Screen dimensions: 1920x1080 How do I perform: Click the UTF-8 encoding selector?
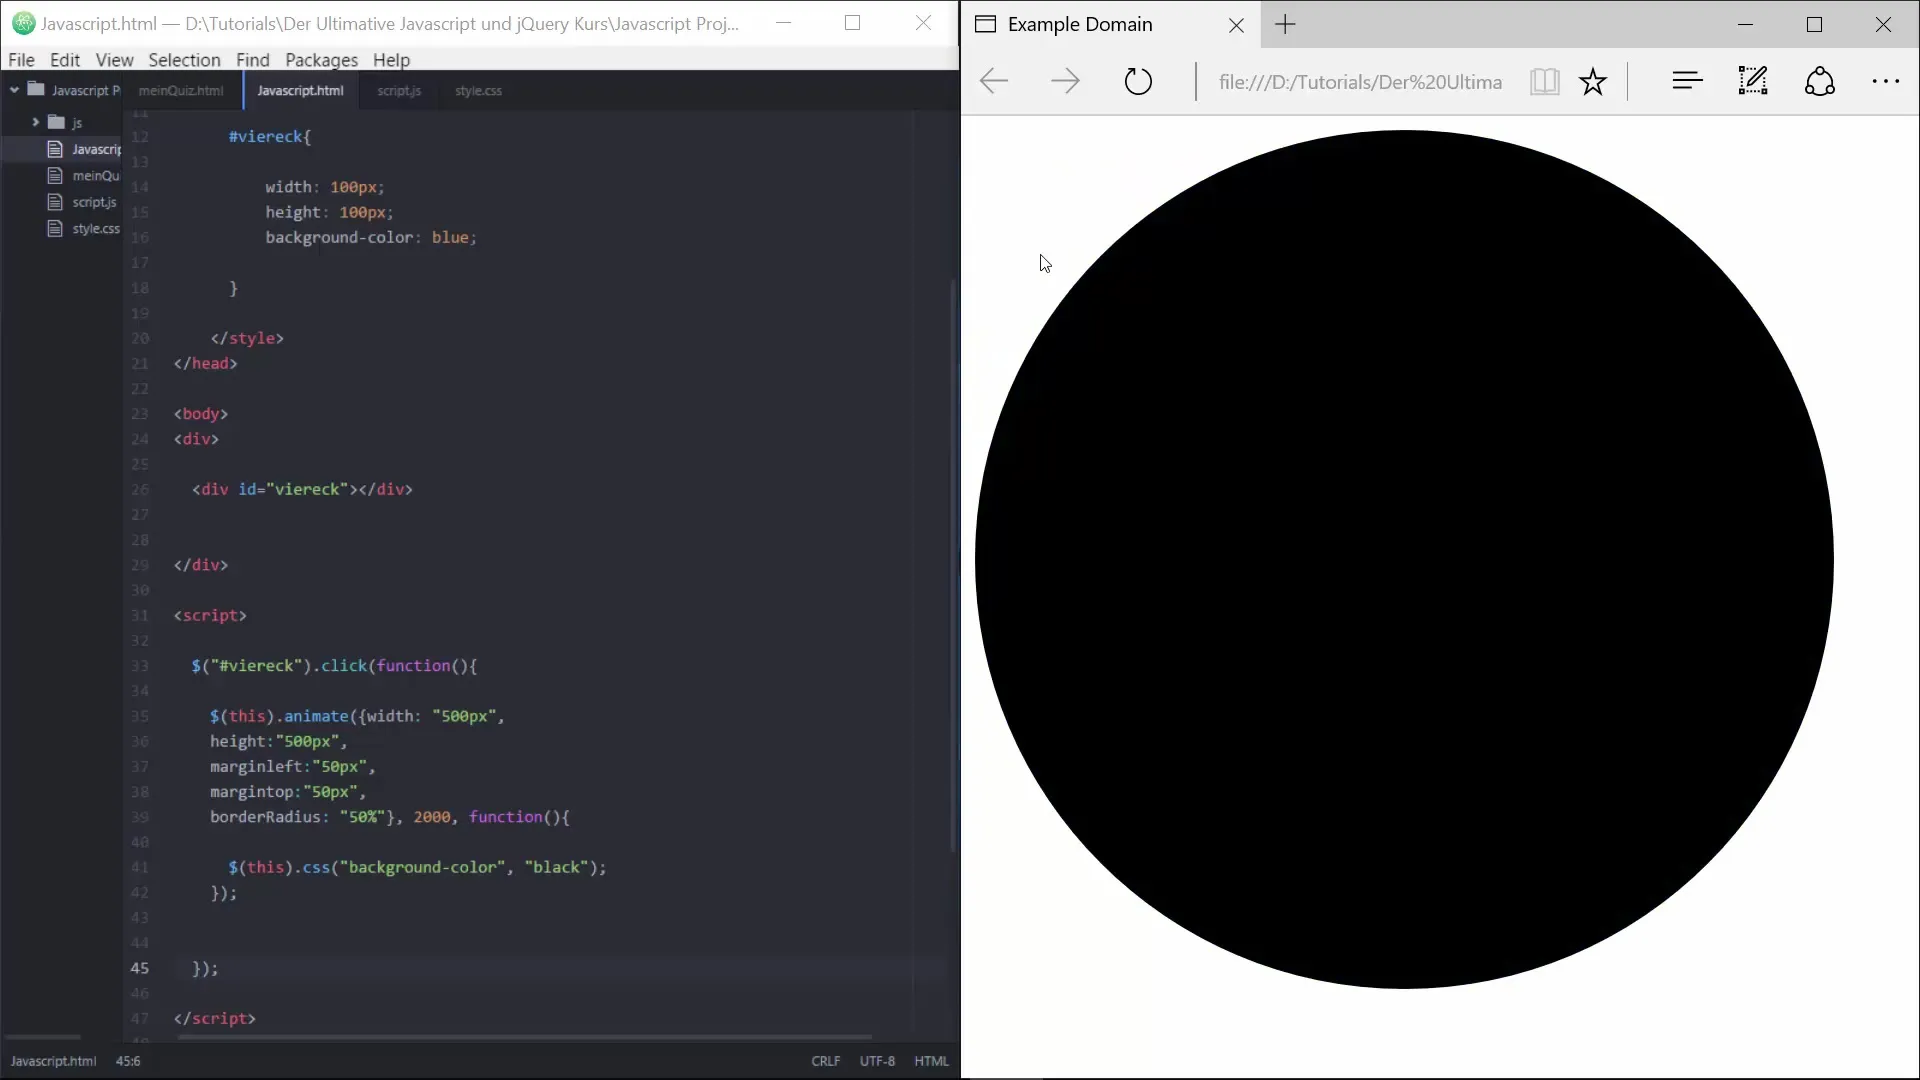click(x=877, y=1061)
